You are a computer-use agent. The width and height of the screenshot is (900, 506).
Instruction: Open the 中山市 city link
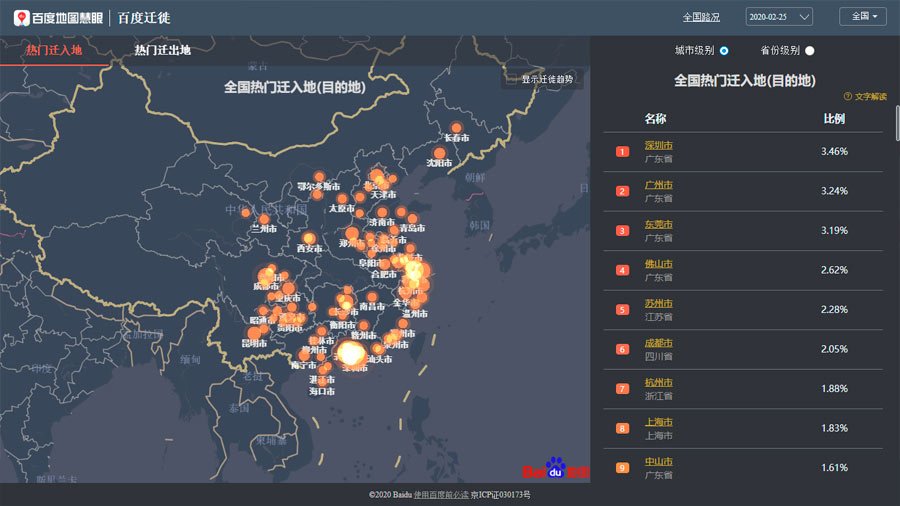[658, 461]
